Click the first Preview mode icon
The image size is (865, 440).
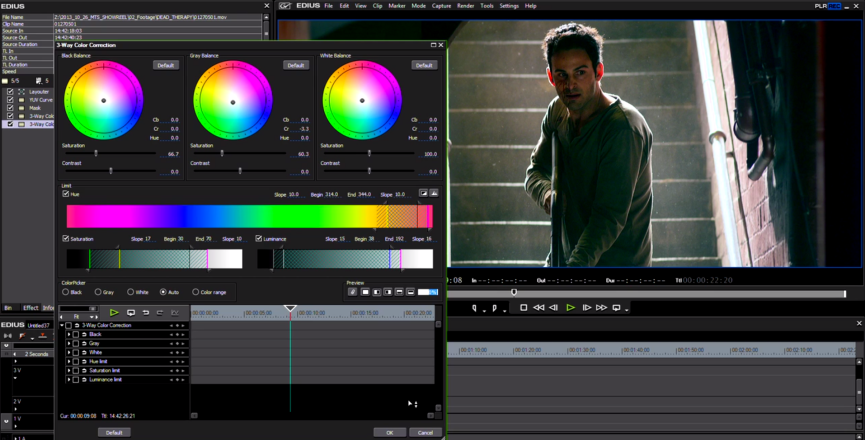[353, 292]
